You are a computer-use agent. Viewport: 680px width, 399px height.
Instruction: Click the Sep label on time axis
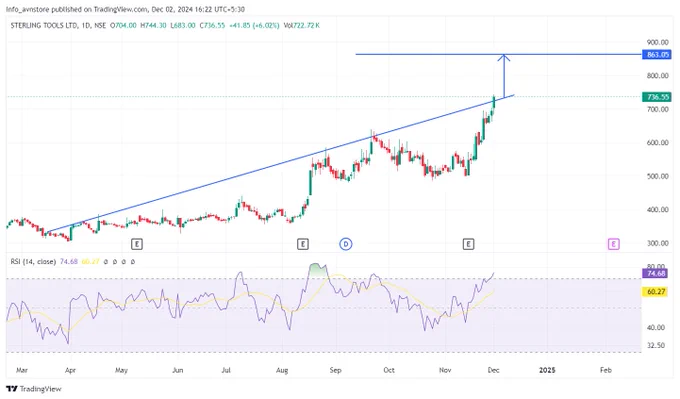336,370
